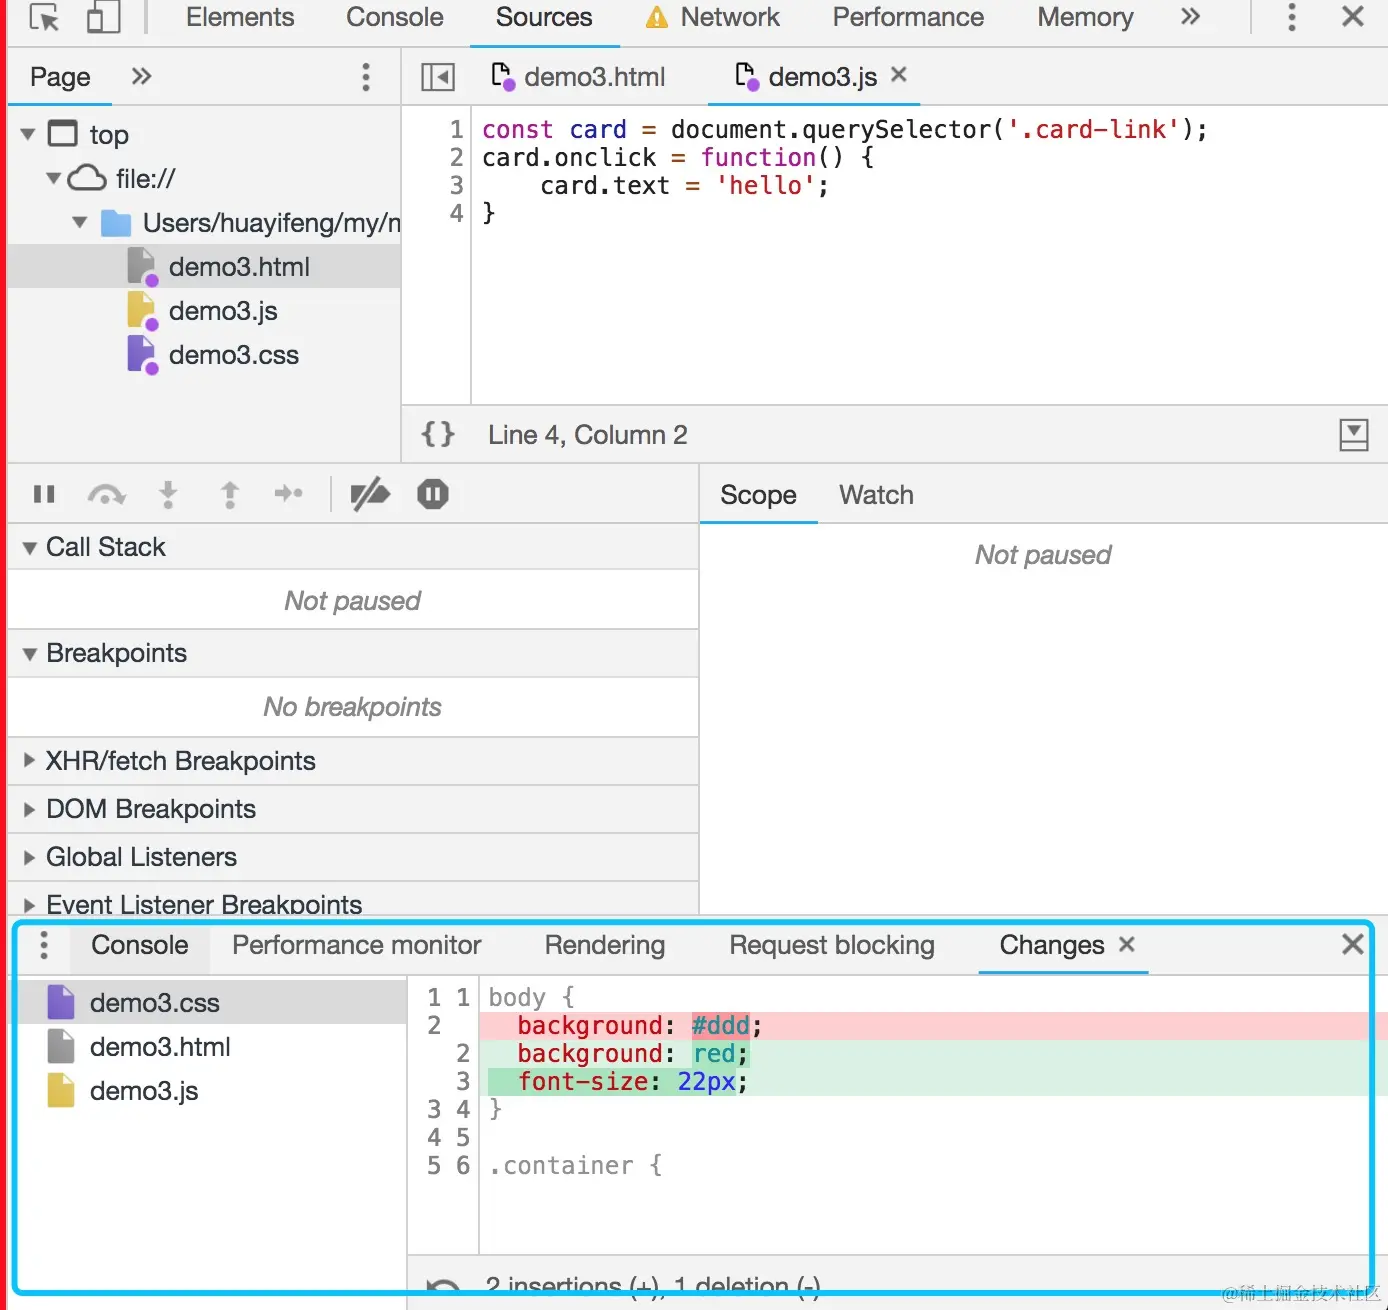1388x1310 pixels.
Task: Open the Page pane three-dot menu
Action: [366, 77]
